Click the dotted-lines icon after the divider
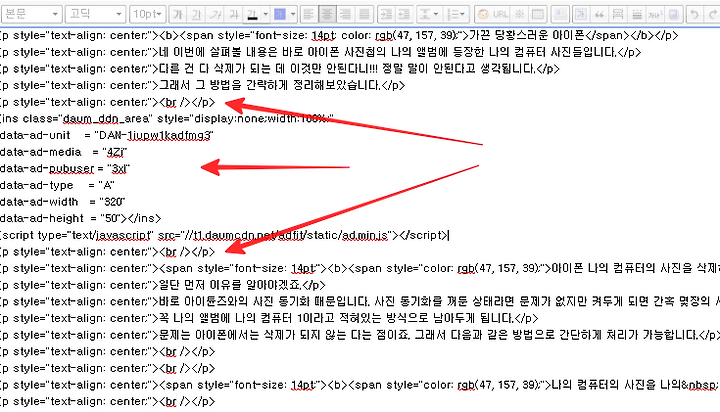This screenshot has height=412, width=720. 637,14
